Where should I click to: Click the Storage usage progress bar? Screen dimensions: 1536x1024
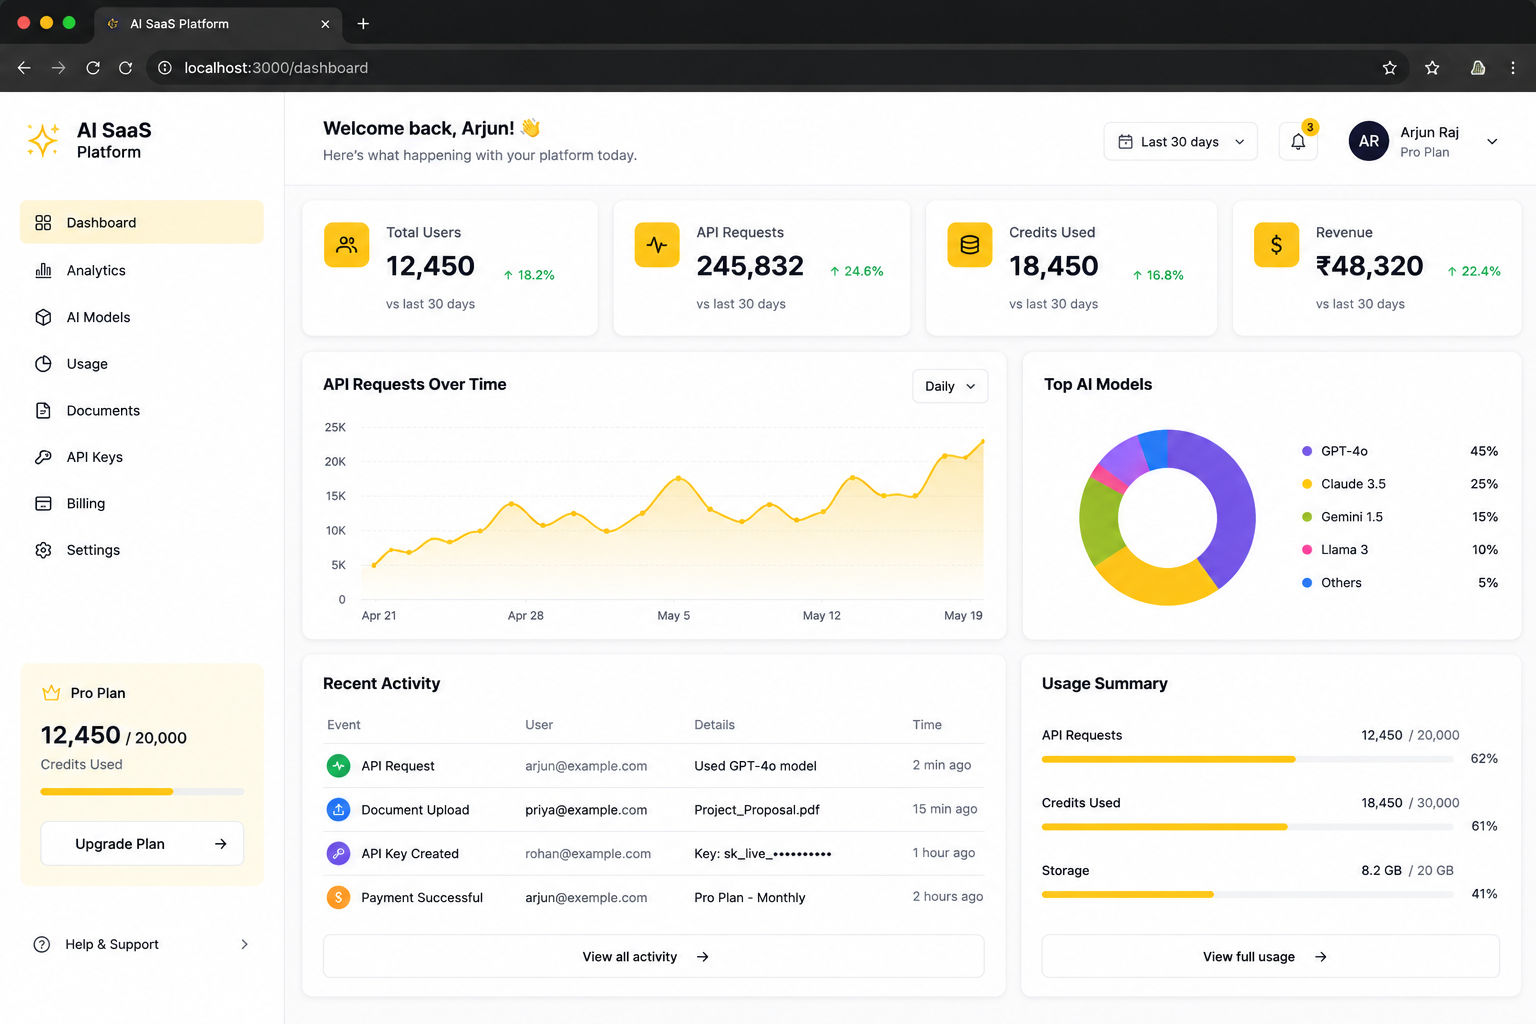tap(1247, 894)
